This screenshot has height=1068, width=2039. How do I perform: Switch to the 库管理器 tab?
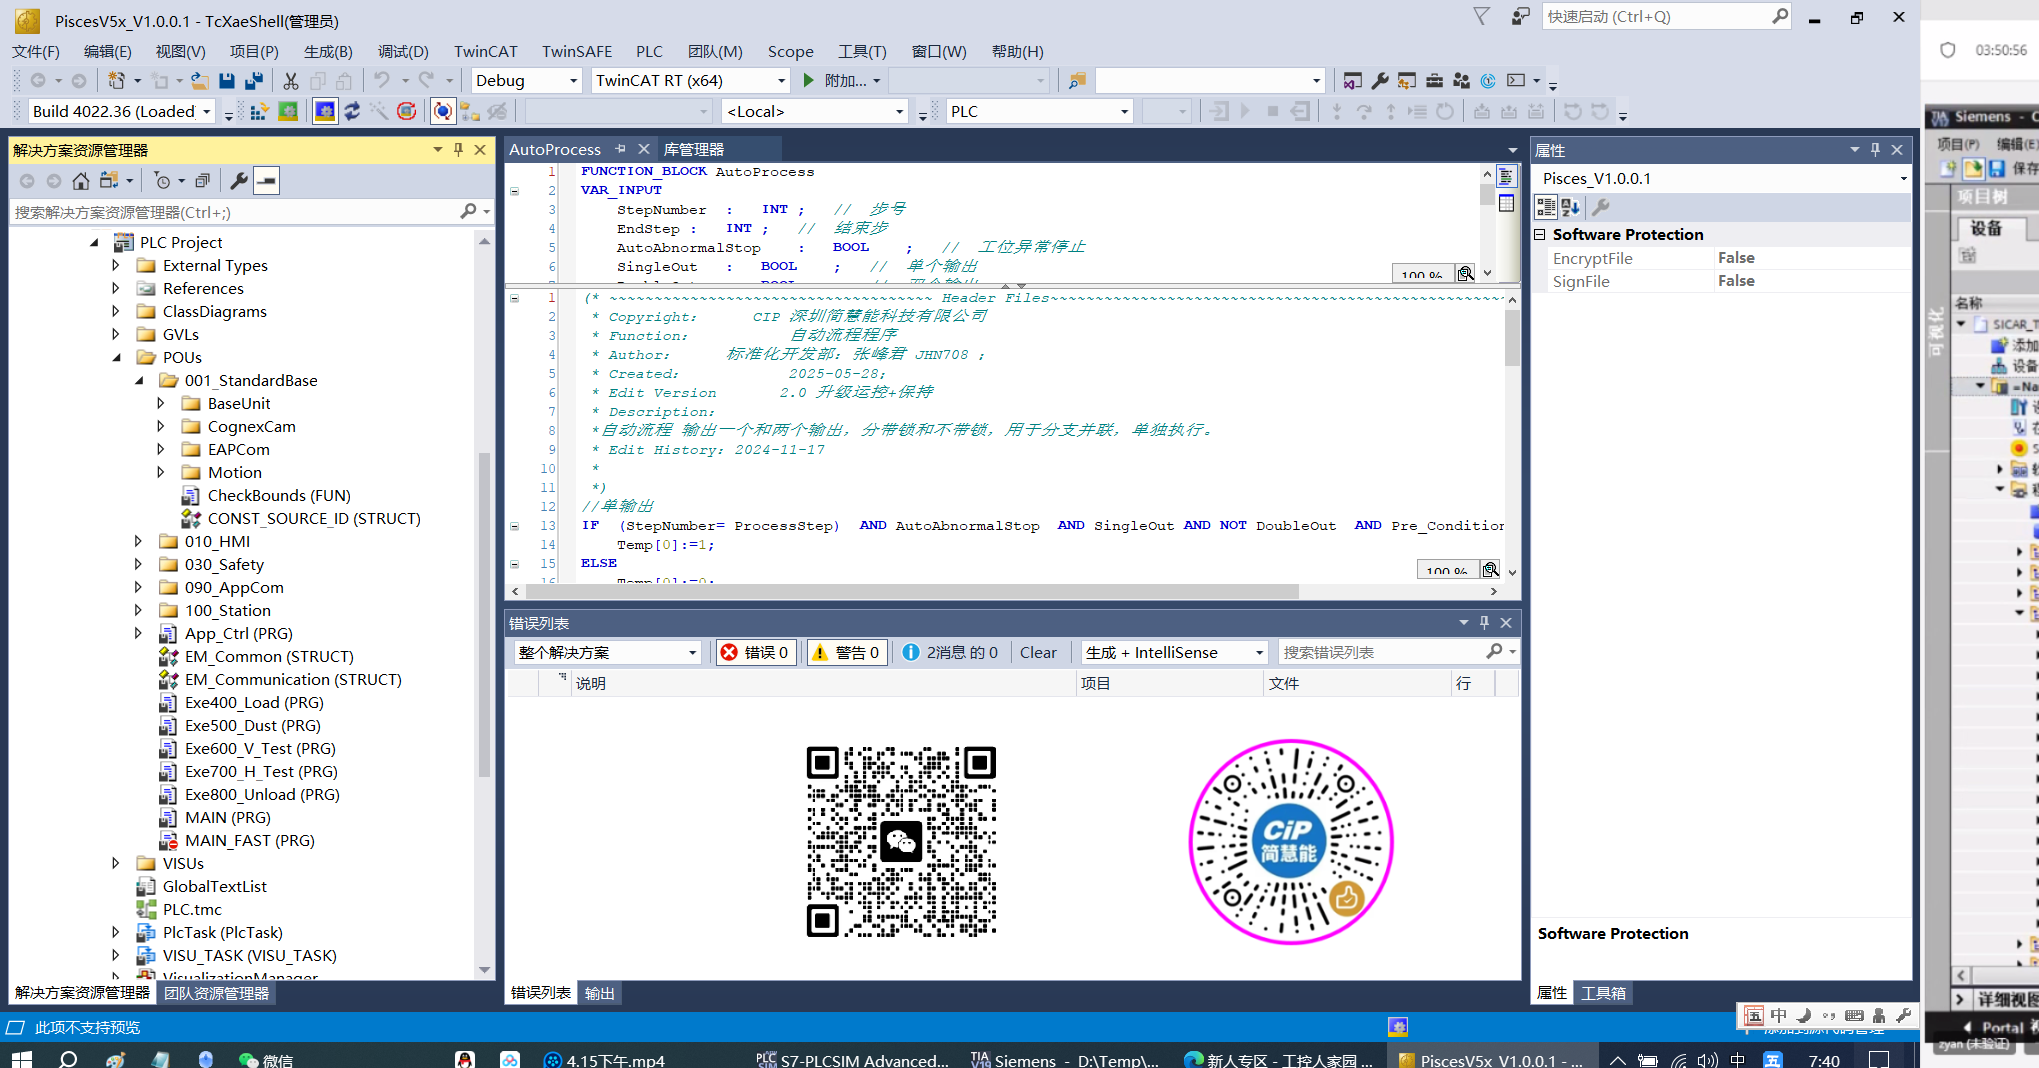coord(693,149)
